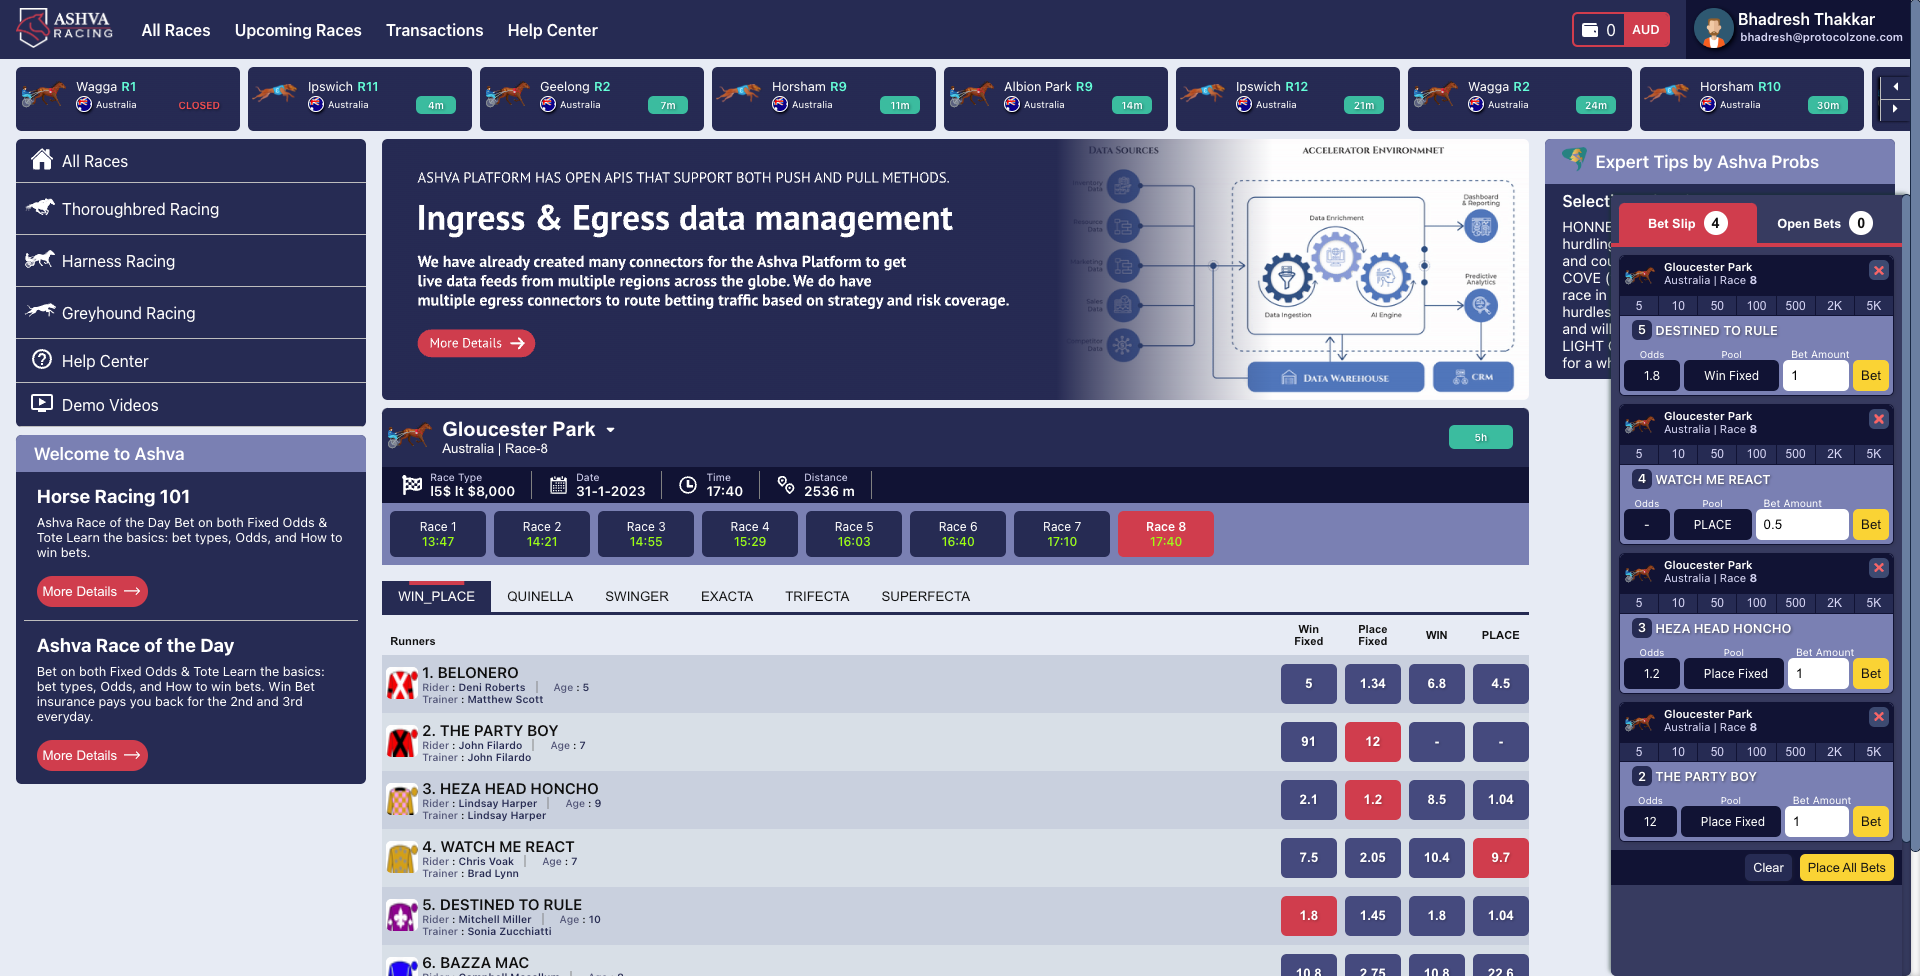Open the Gloucester Park venue dropdown
This screenshot has height=976, width=1920.
[x=610, y=429]
